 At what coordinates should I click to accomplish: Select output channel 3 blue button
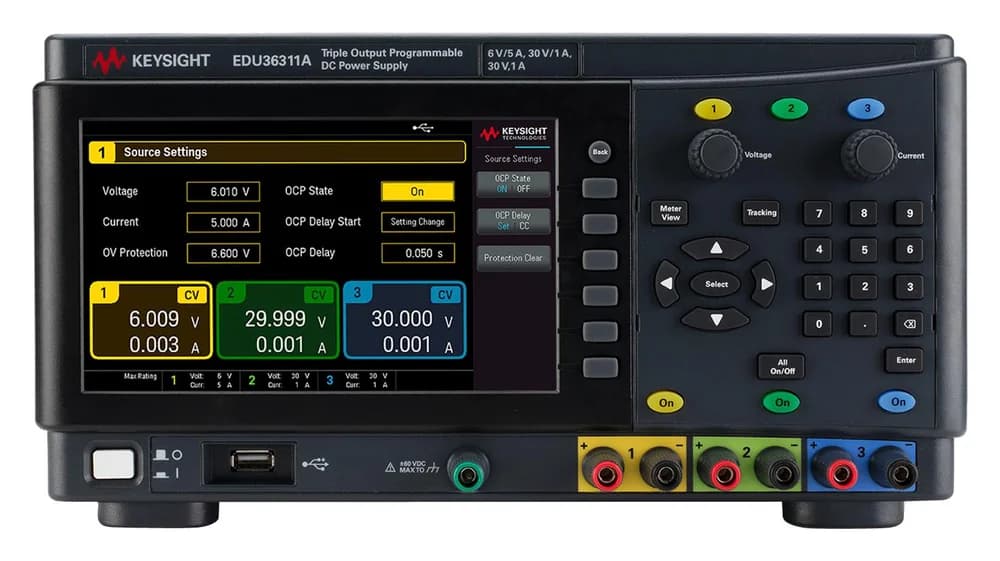866,109
